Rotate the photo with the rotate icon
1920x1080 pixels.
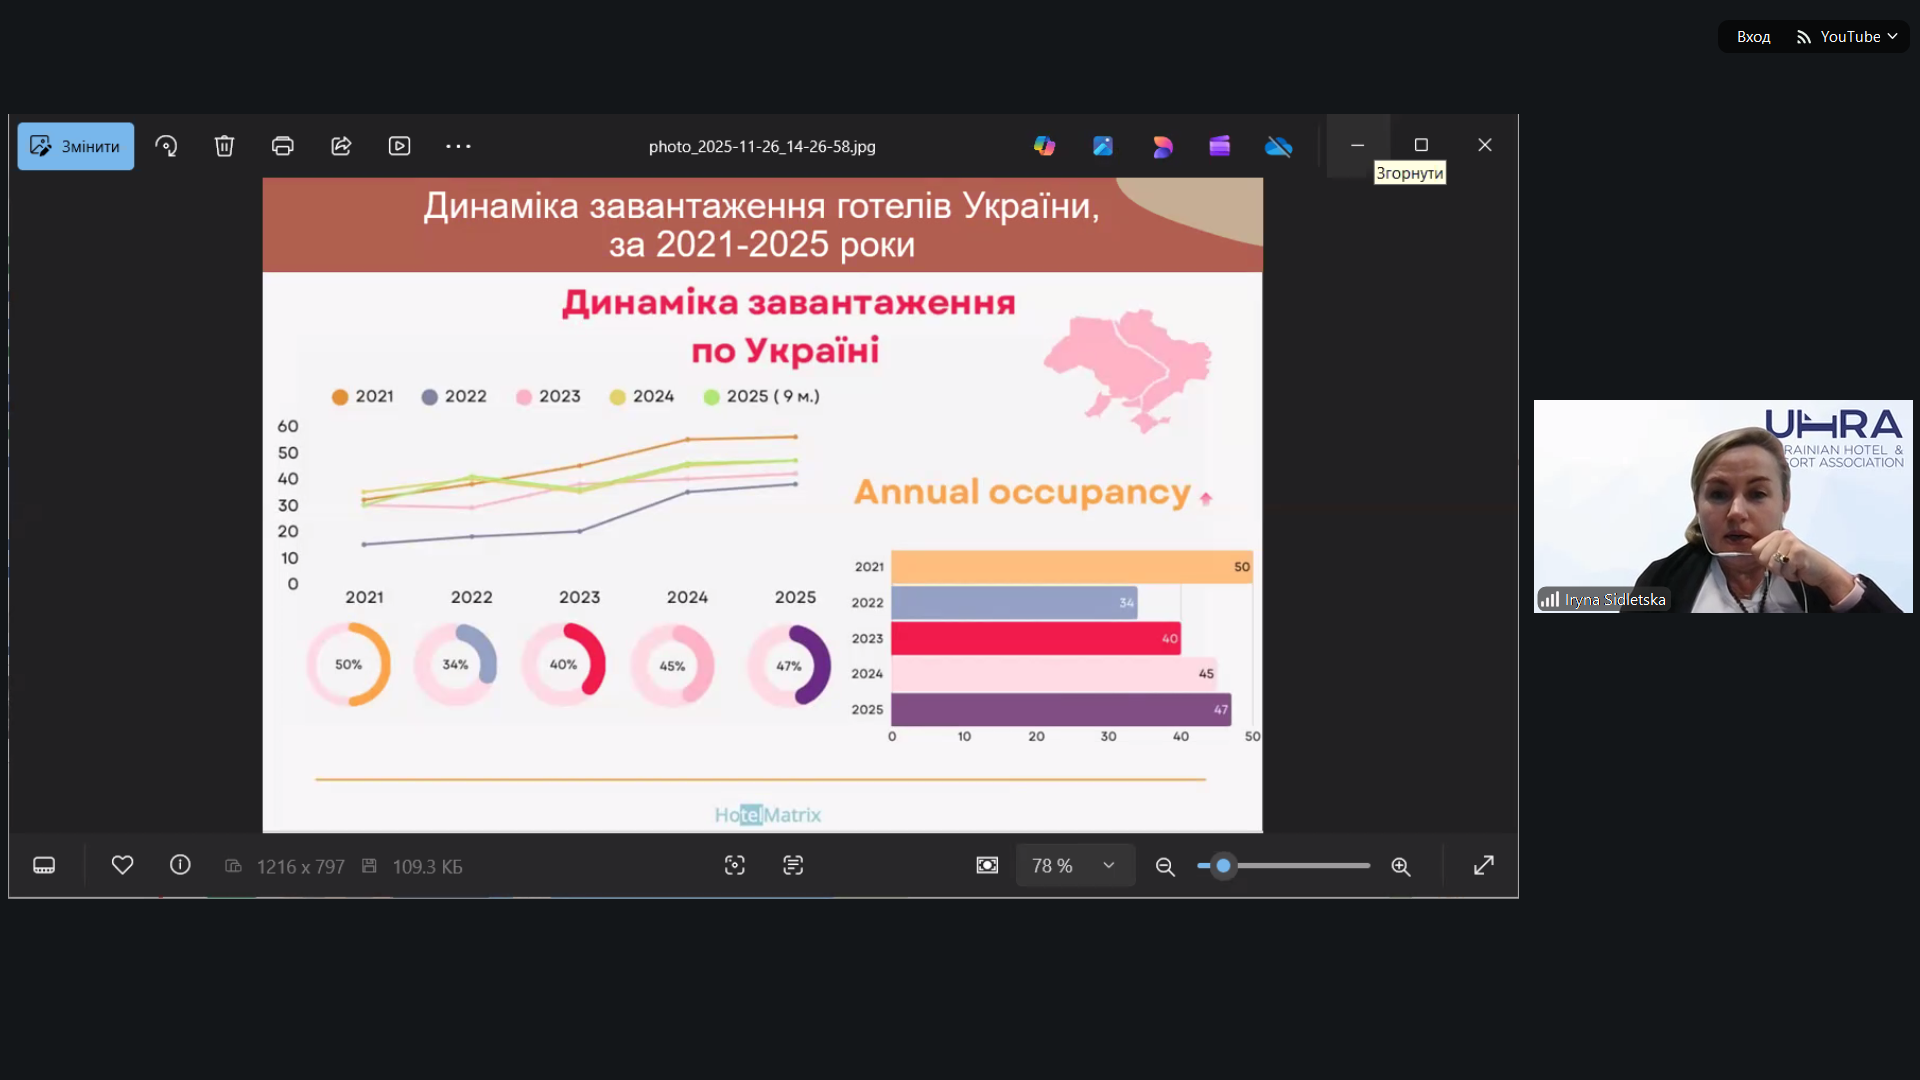point(166,146)
